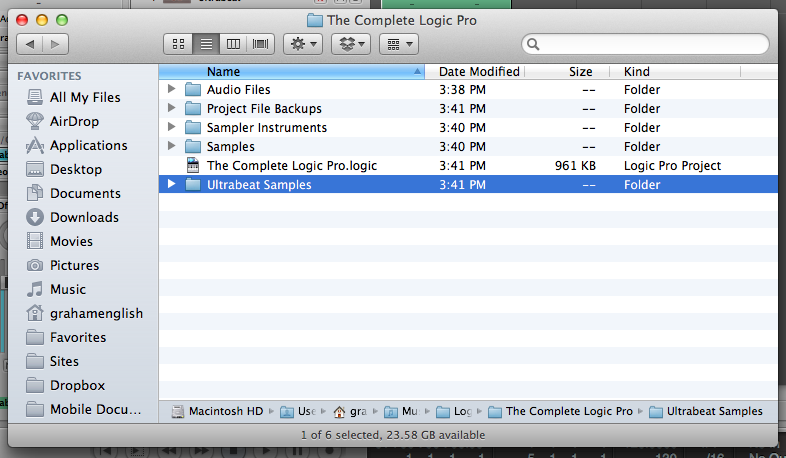Screen dimensions: 786x458
Task: Switch to Cover Flow view
Action: pyautogui.click(x=261, y=44)
